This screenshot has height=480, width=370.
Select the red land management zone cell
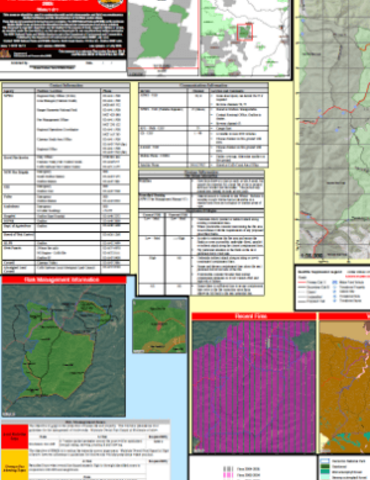pyautogui.click(x=15, y=437)
